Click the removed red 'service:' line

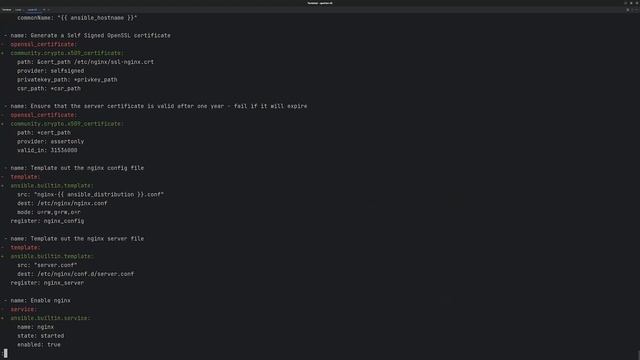coord(24,309)
